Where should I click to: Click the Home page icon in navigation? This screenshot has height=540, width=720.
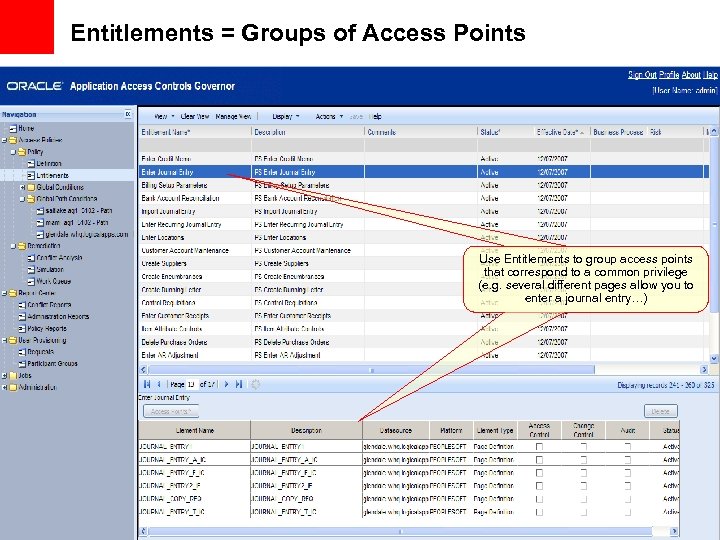click(13, 129)
